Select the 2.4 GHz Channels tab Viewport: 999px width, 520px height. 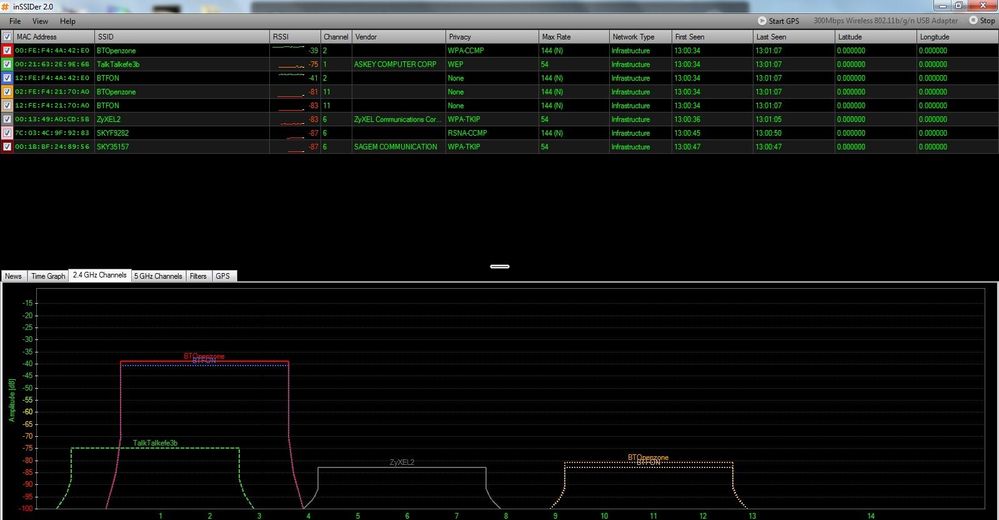(x=99, y=275)
